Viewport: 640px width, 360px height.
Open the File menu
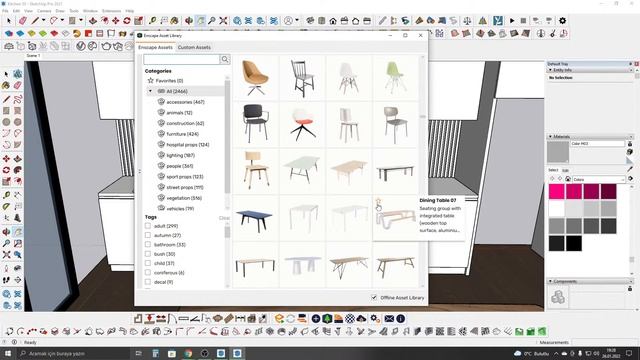click(5, 11)
